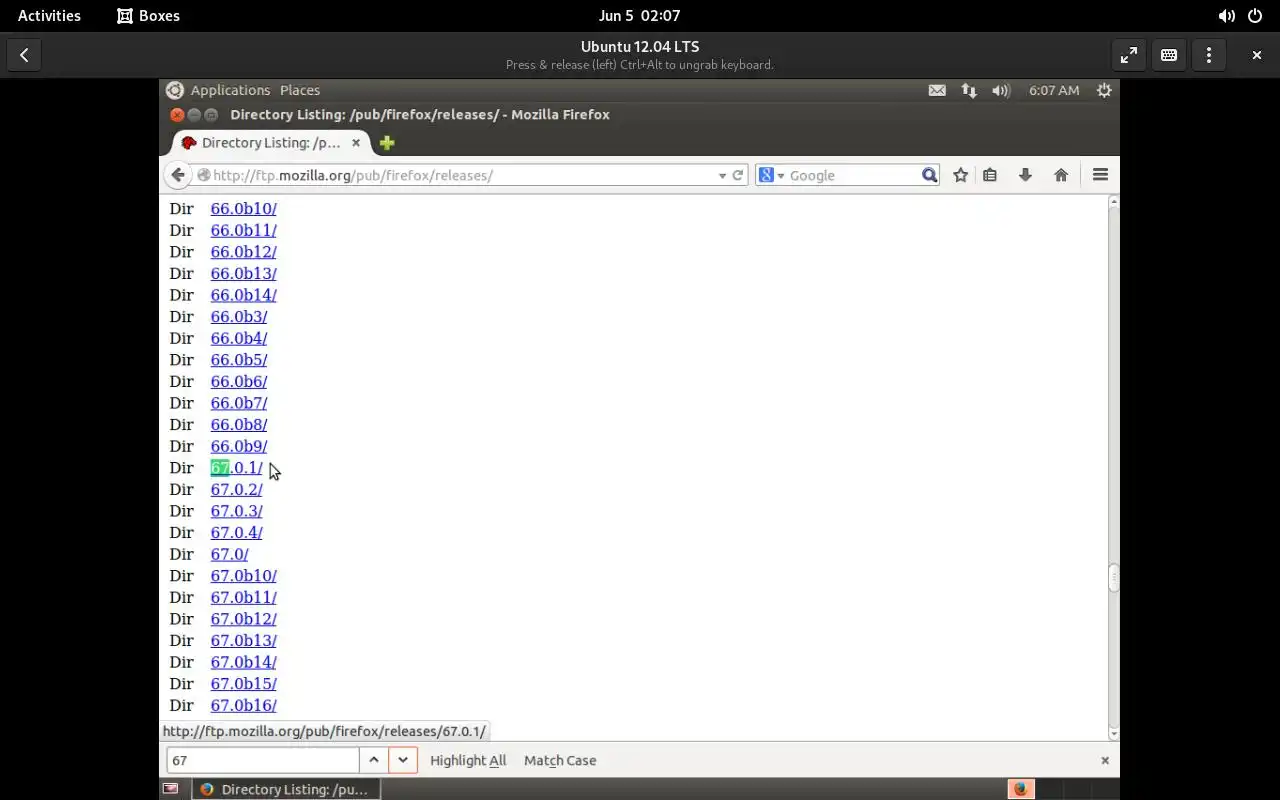Open the 67.0.4/ directory link
1280x800 pixels.
[x=237, y=533]
